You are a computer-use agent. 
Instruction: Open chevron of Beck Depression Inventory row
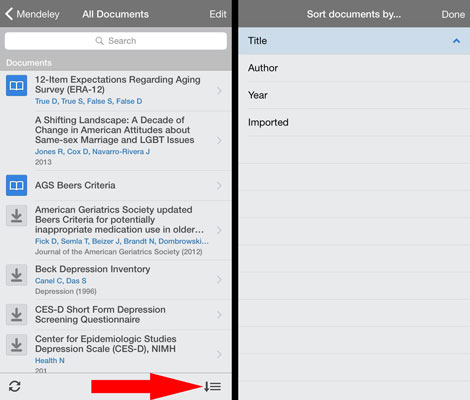click(219, 279)
